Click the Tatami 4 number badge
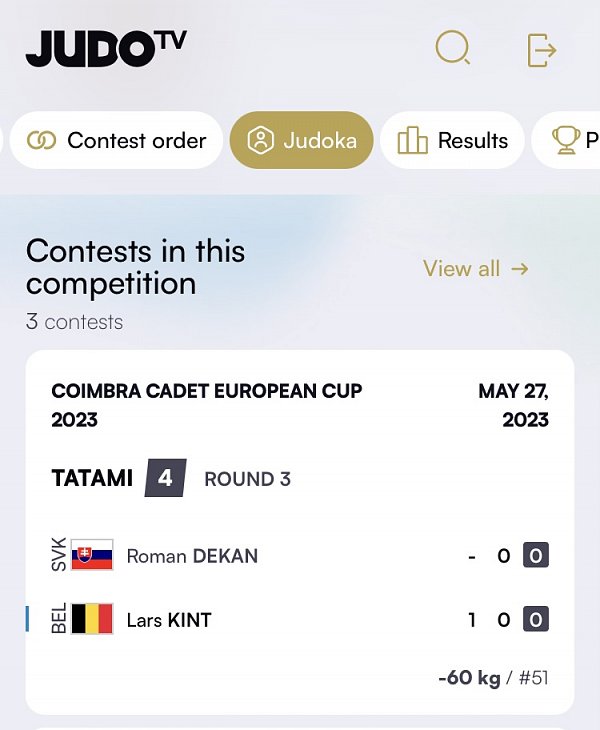Image resolution: width=600 pixels, height=730 pixels. pyautogui.click(x=165, y=478)
